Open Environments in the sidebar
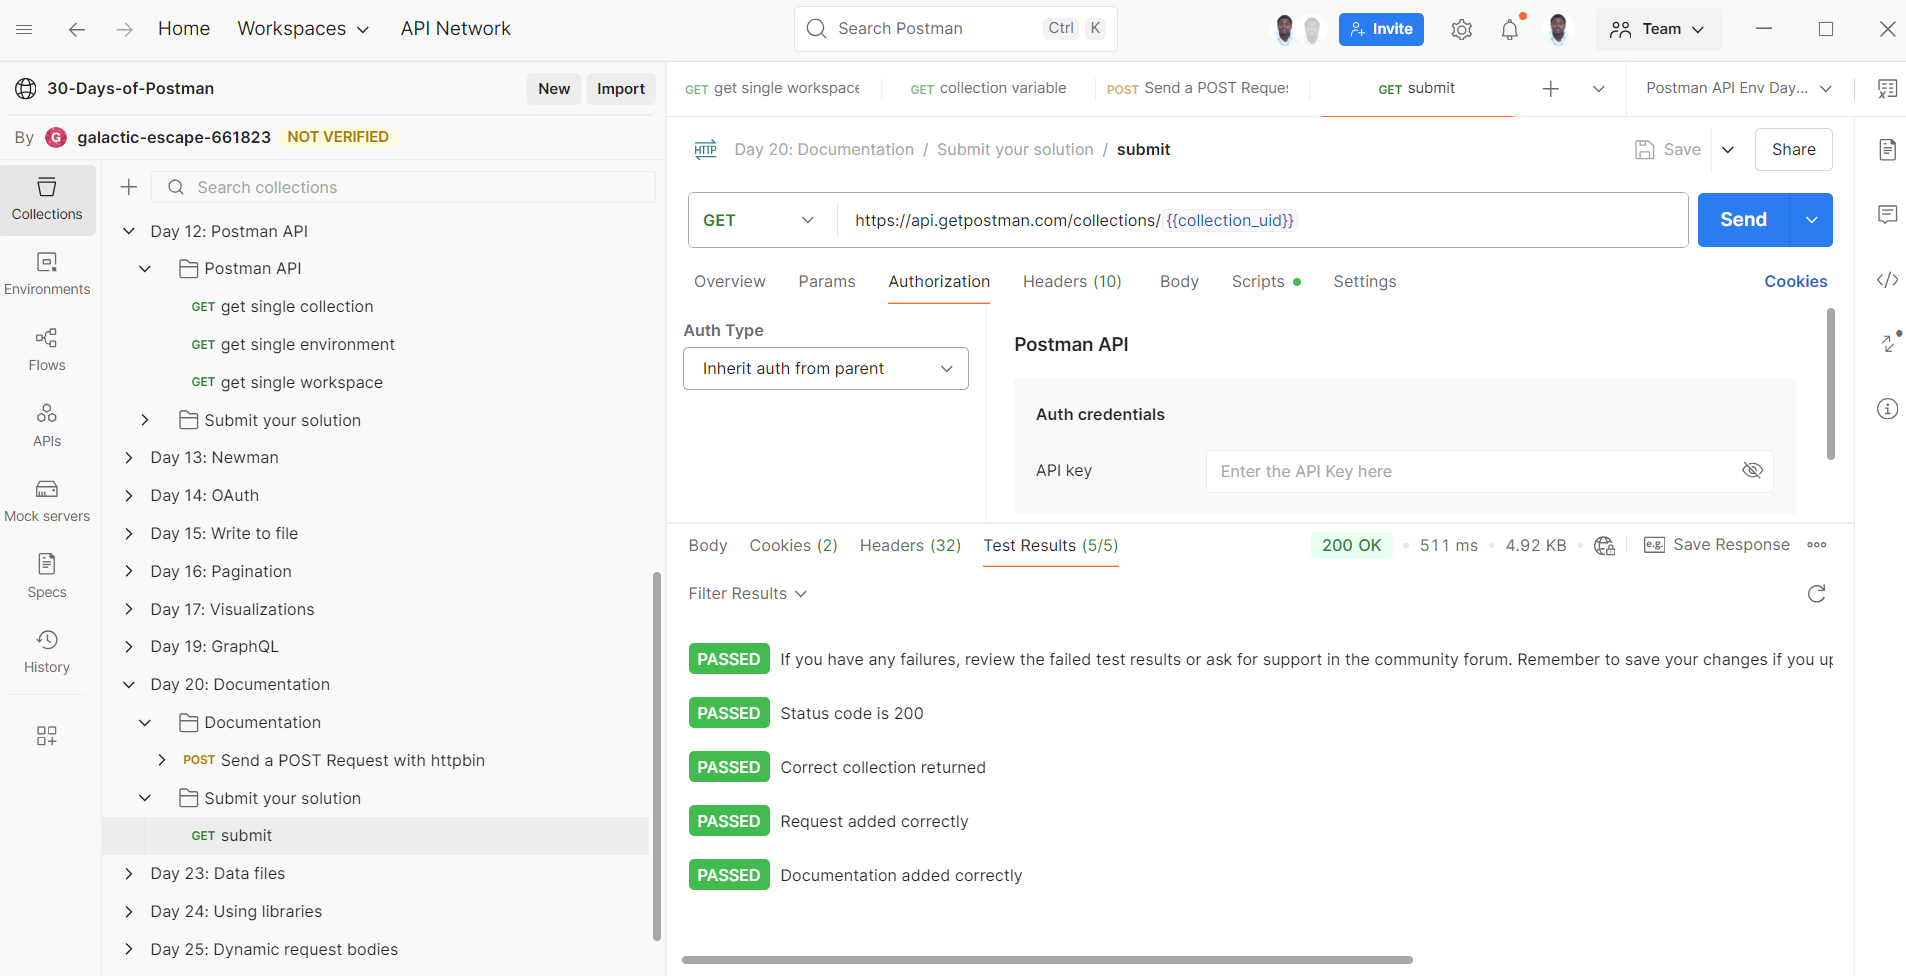The width and height of the screenshot is (1906, 976). coord(47,275)
